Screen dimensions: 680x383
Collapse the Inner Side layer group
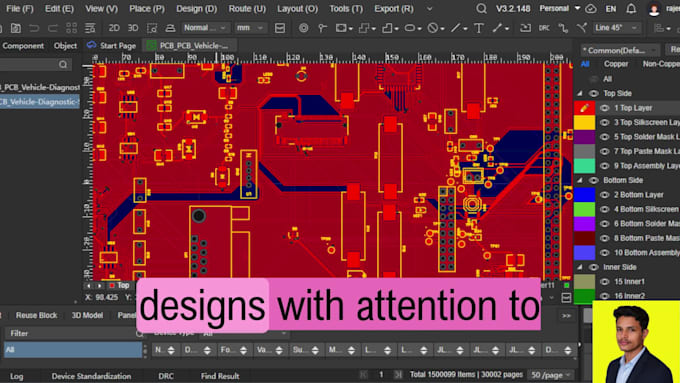pyautogui.click(x=580, y=267)
